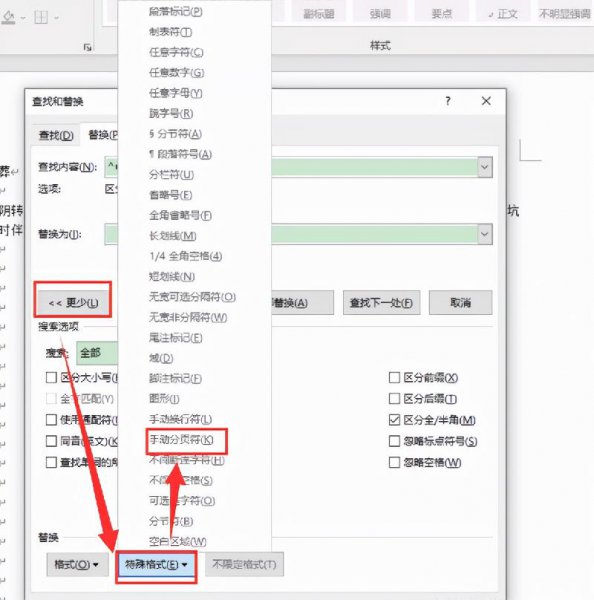The image size is (594, 600).
Task: Toggle the 区分大小写 checkbox
Action: click(51, 378)
